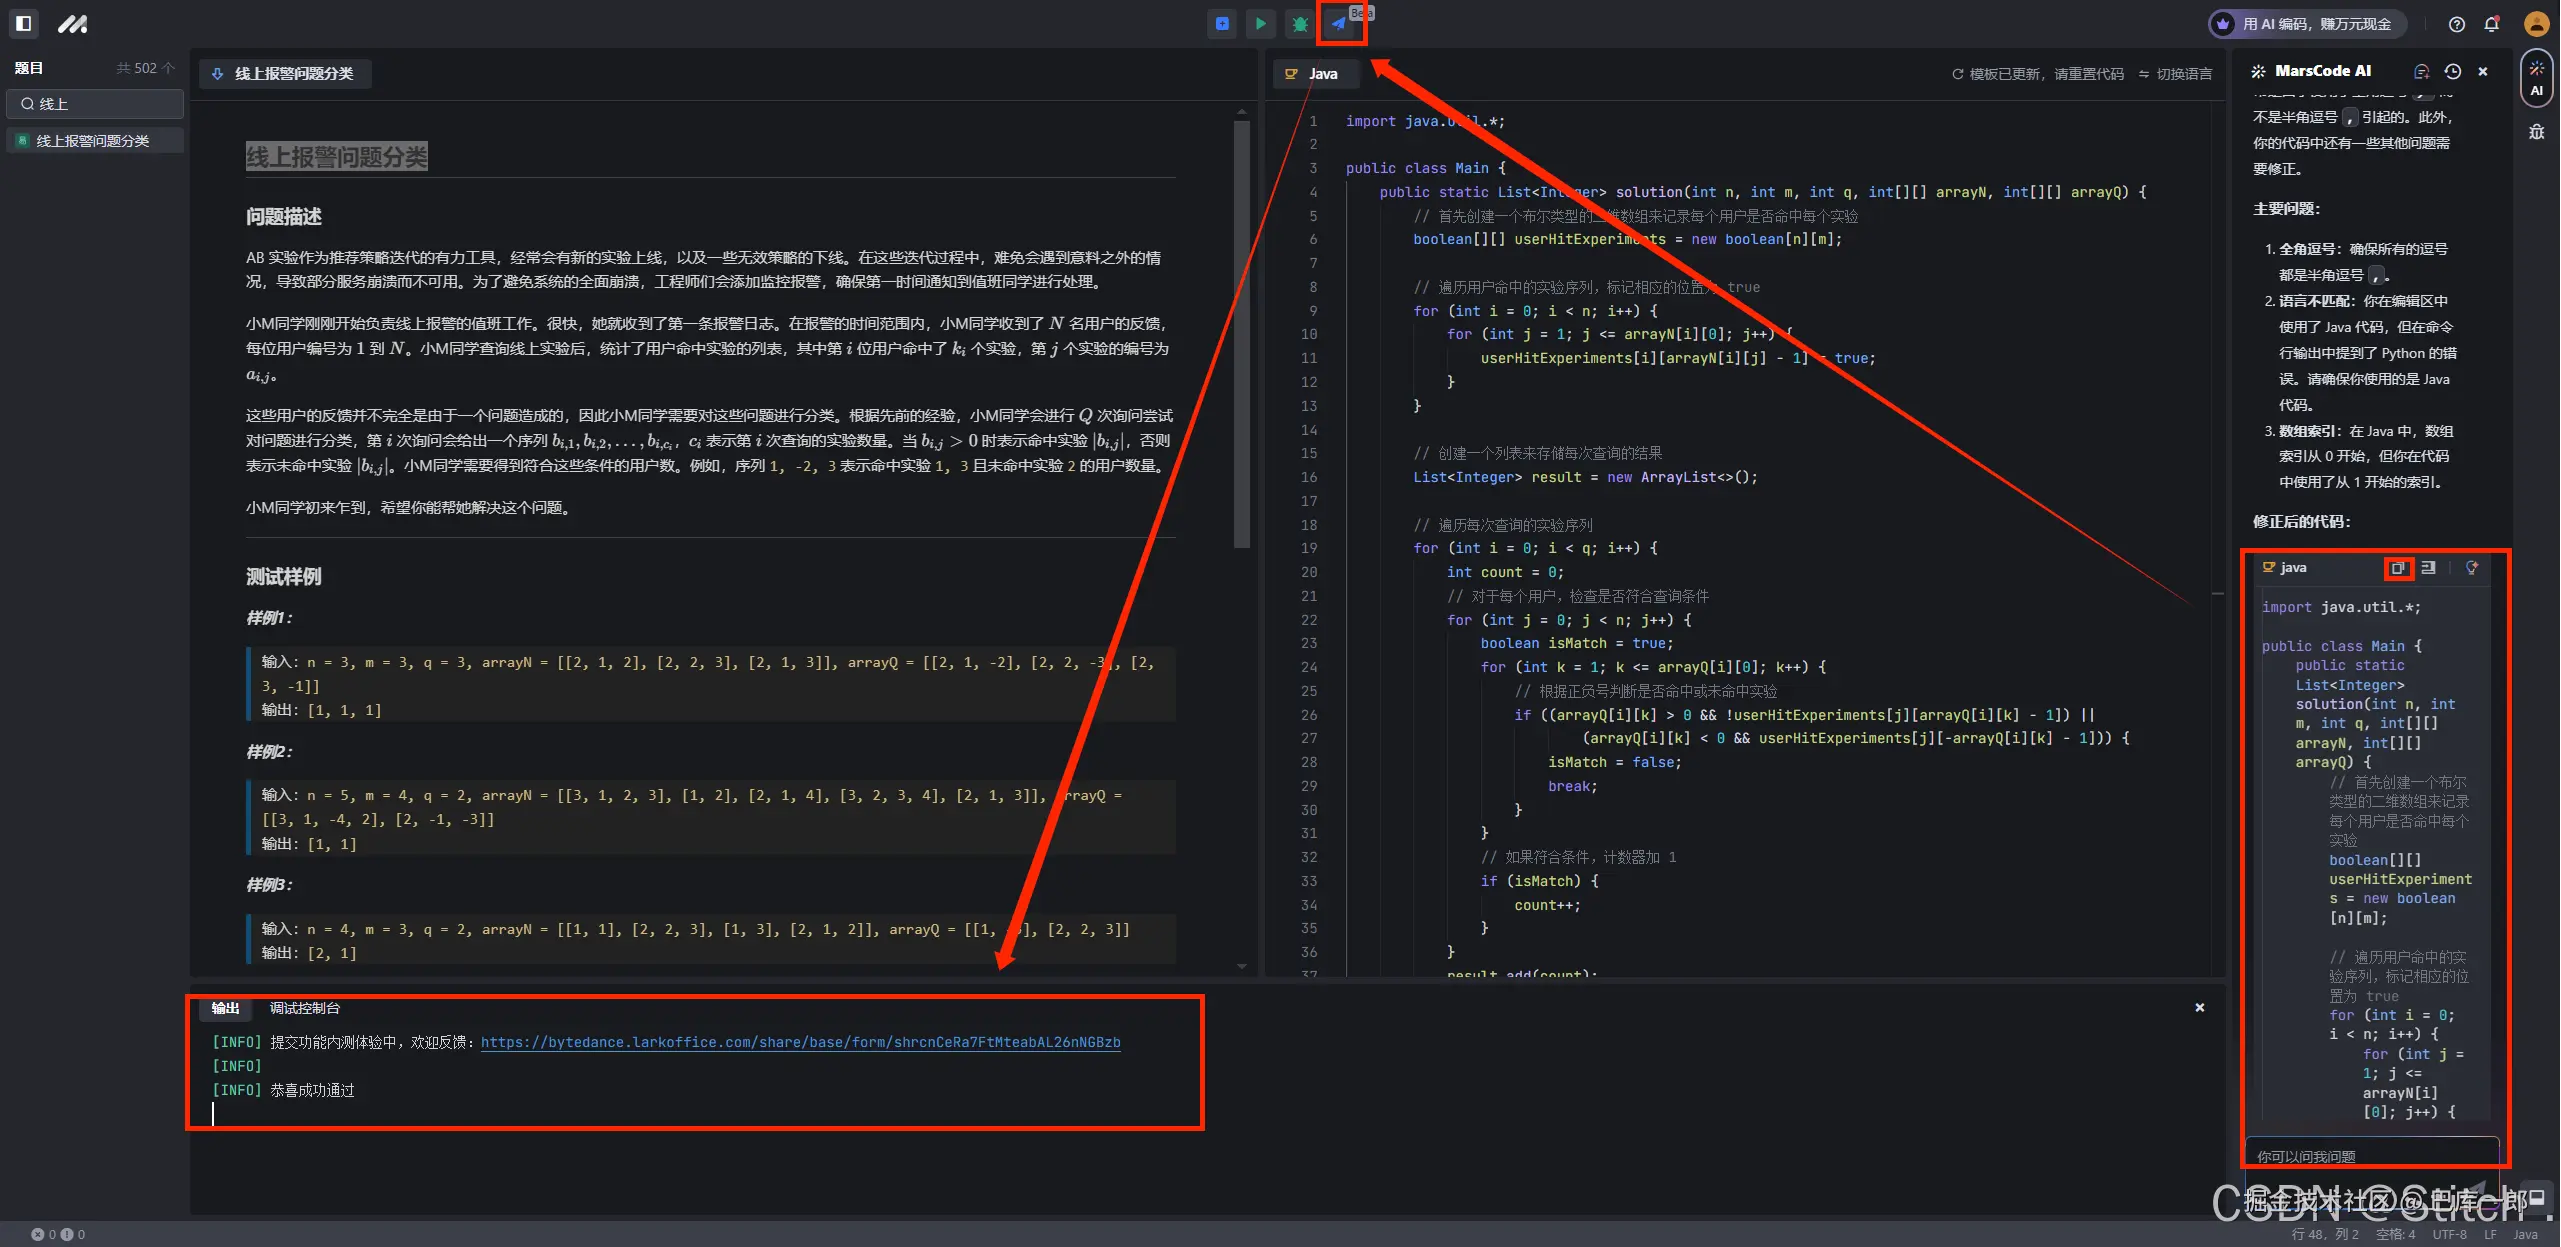Open the bytedance larkoffice feedback link
The width and height of the screenshot is (2561, 1247).
pos(800,1042)
